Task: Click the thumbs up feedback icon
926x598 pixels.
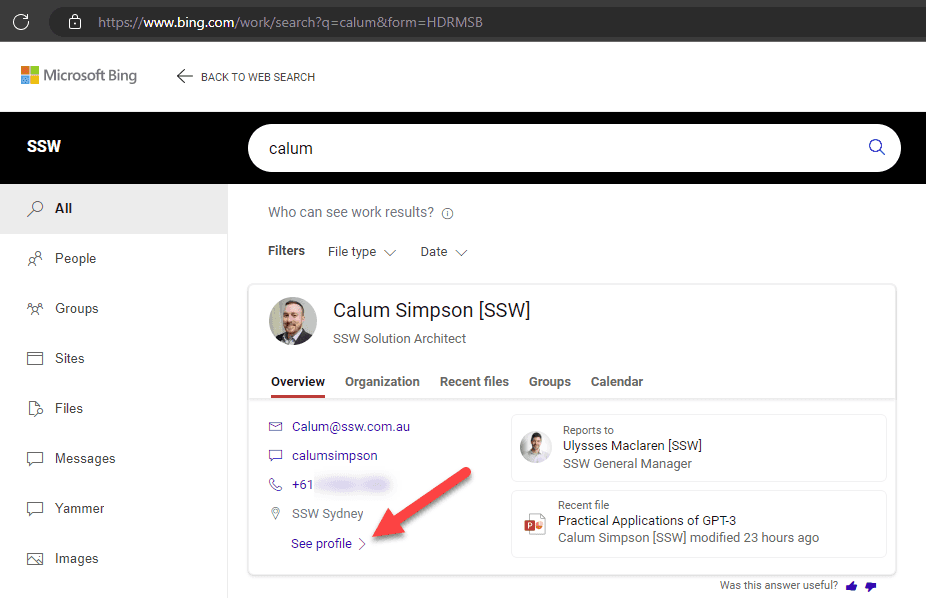Action: (852, 586)
